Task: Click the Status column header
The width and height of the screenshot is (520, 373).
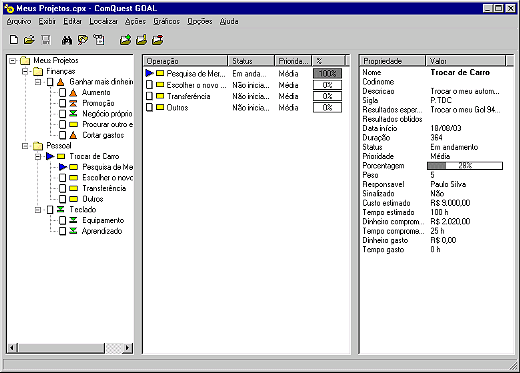Action: click(x=251, y=61)
